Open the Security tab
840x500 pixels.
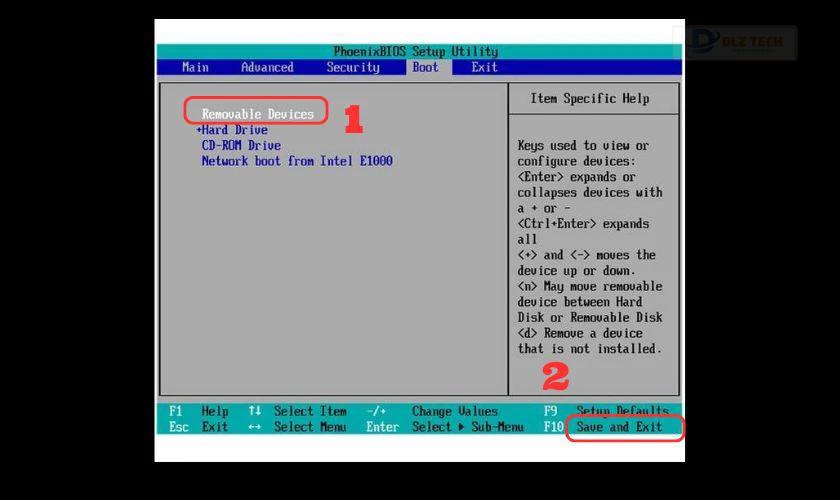(x=353, y=67)
